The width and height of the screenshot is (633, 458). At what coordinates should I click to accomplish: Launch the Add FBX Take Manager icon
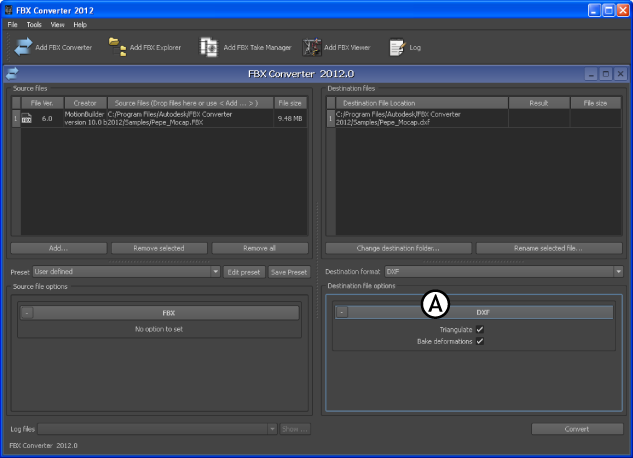(209, 47)
